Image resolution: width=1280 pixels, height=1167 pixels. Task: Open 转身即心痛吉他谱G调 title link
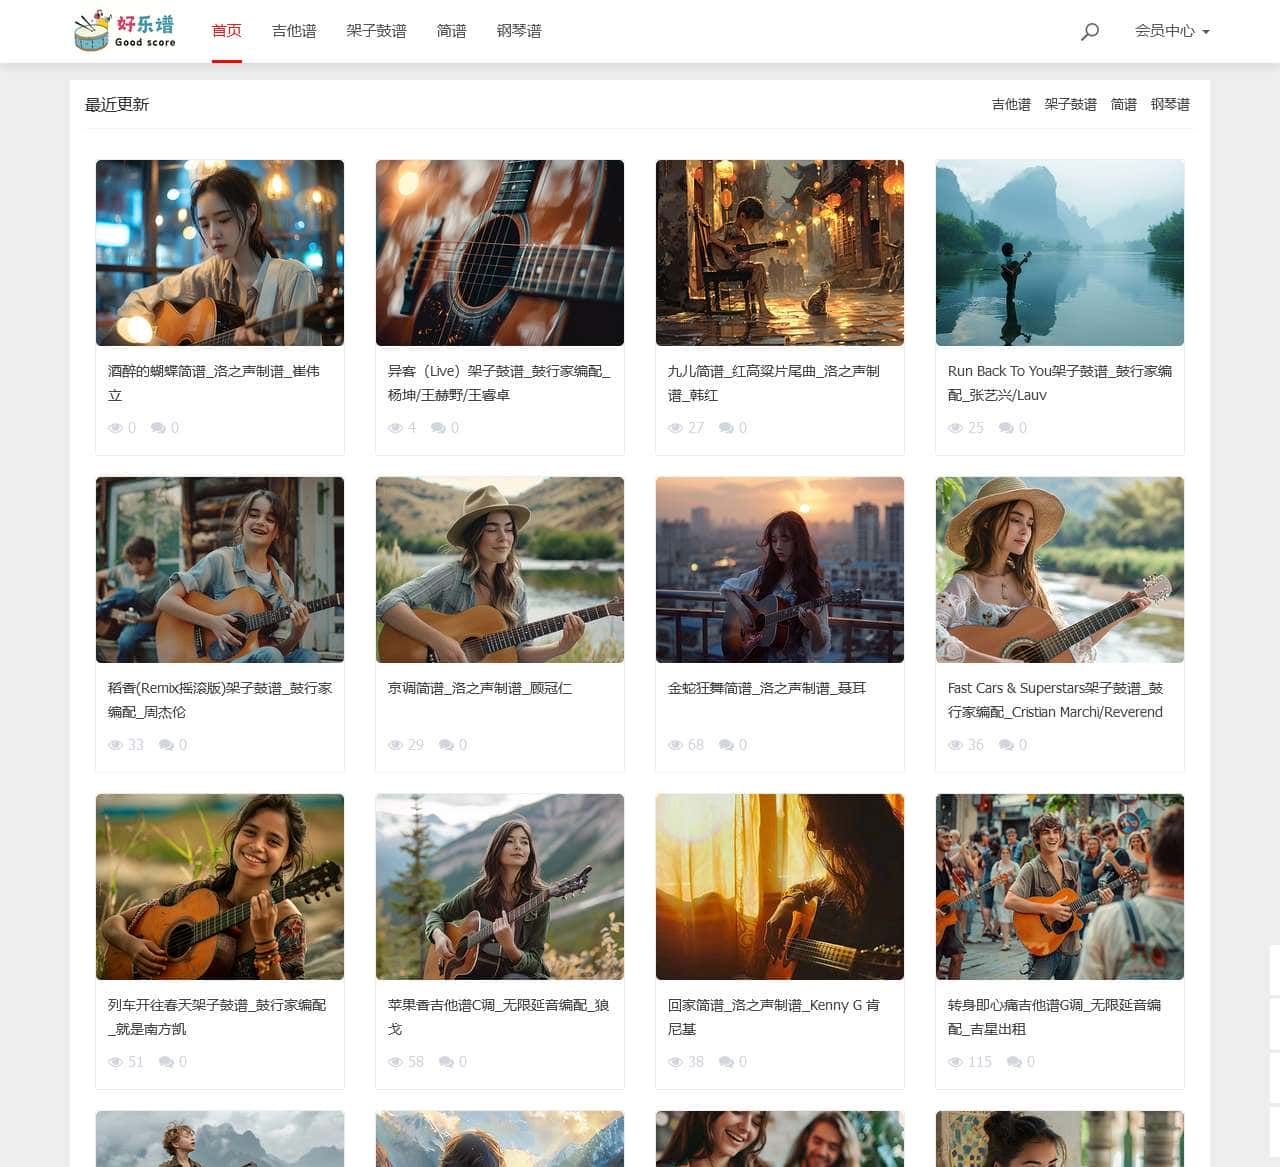click(x=1054, y=1017)
